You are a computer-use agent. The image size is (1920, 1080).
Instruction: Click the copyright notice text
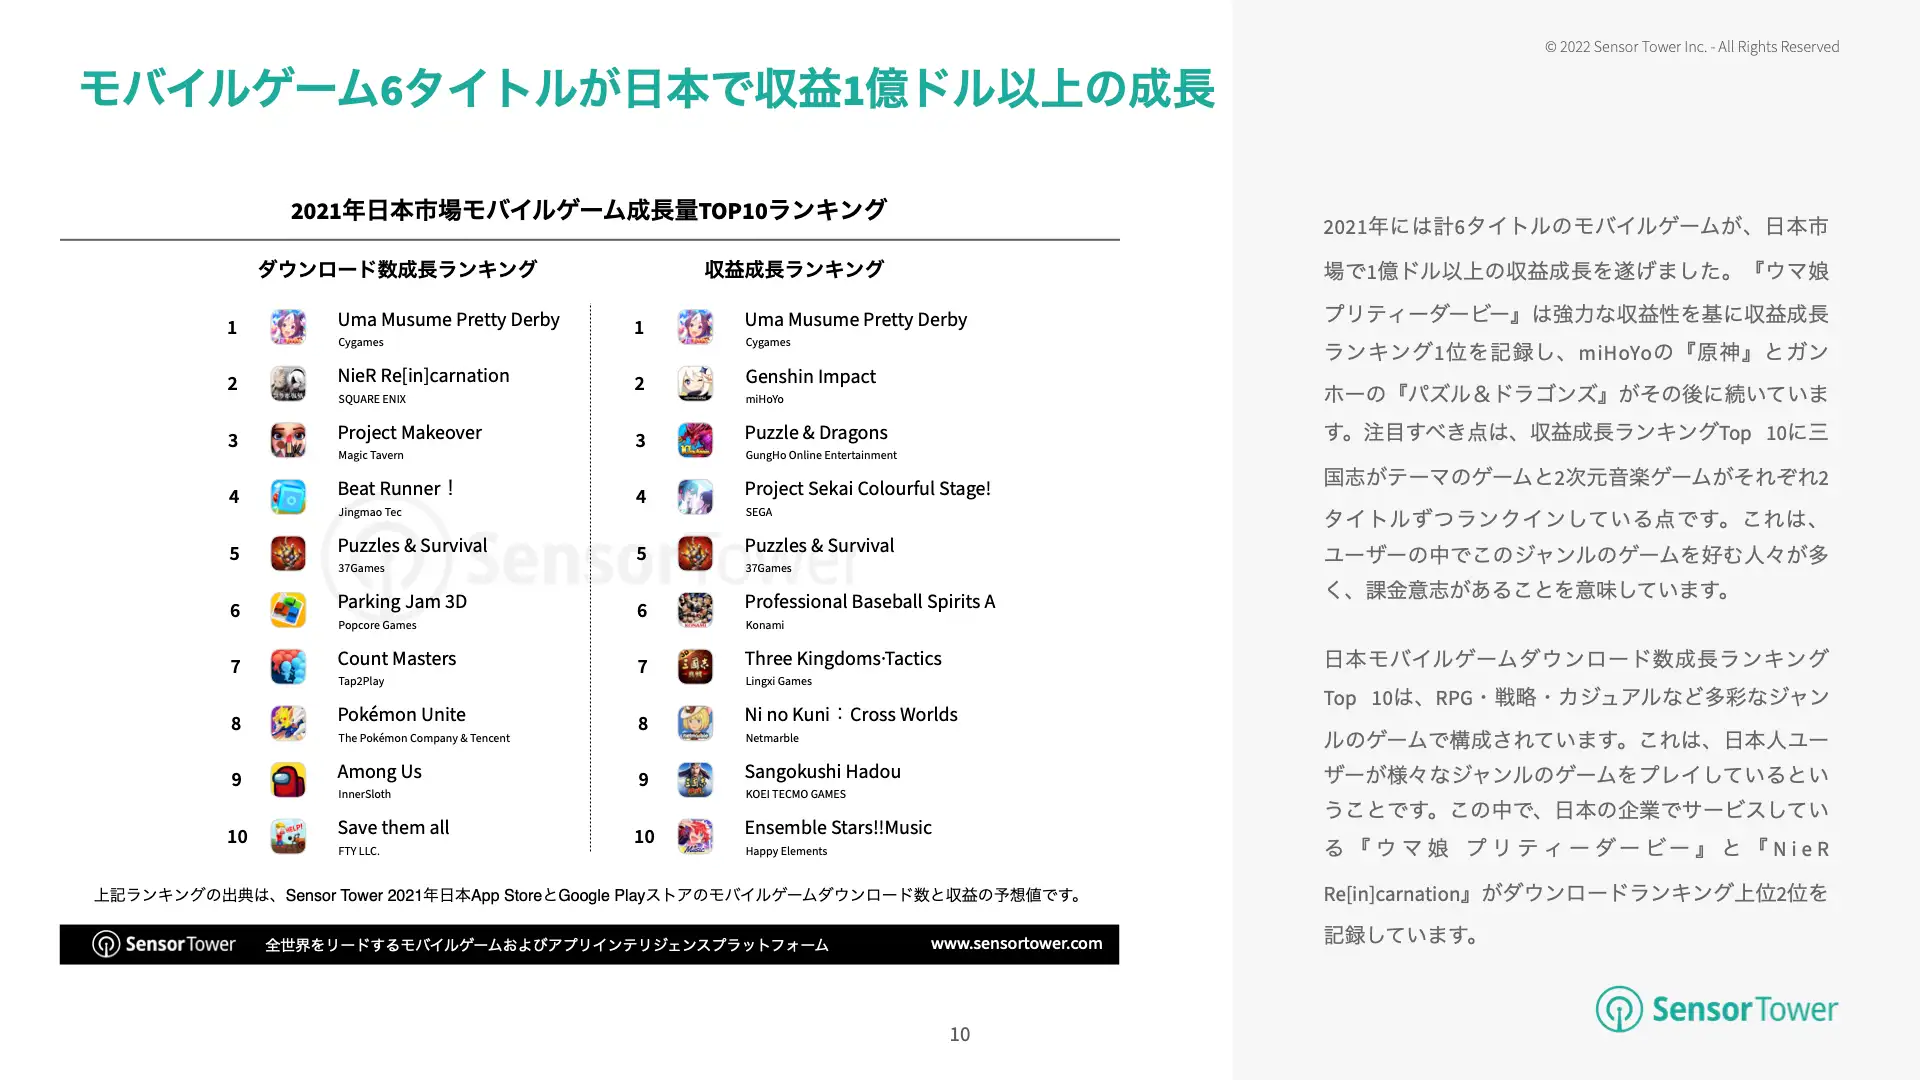[x=1692, y=47]
